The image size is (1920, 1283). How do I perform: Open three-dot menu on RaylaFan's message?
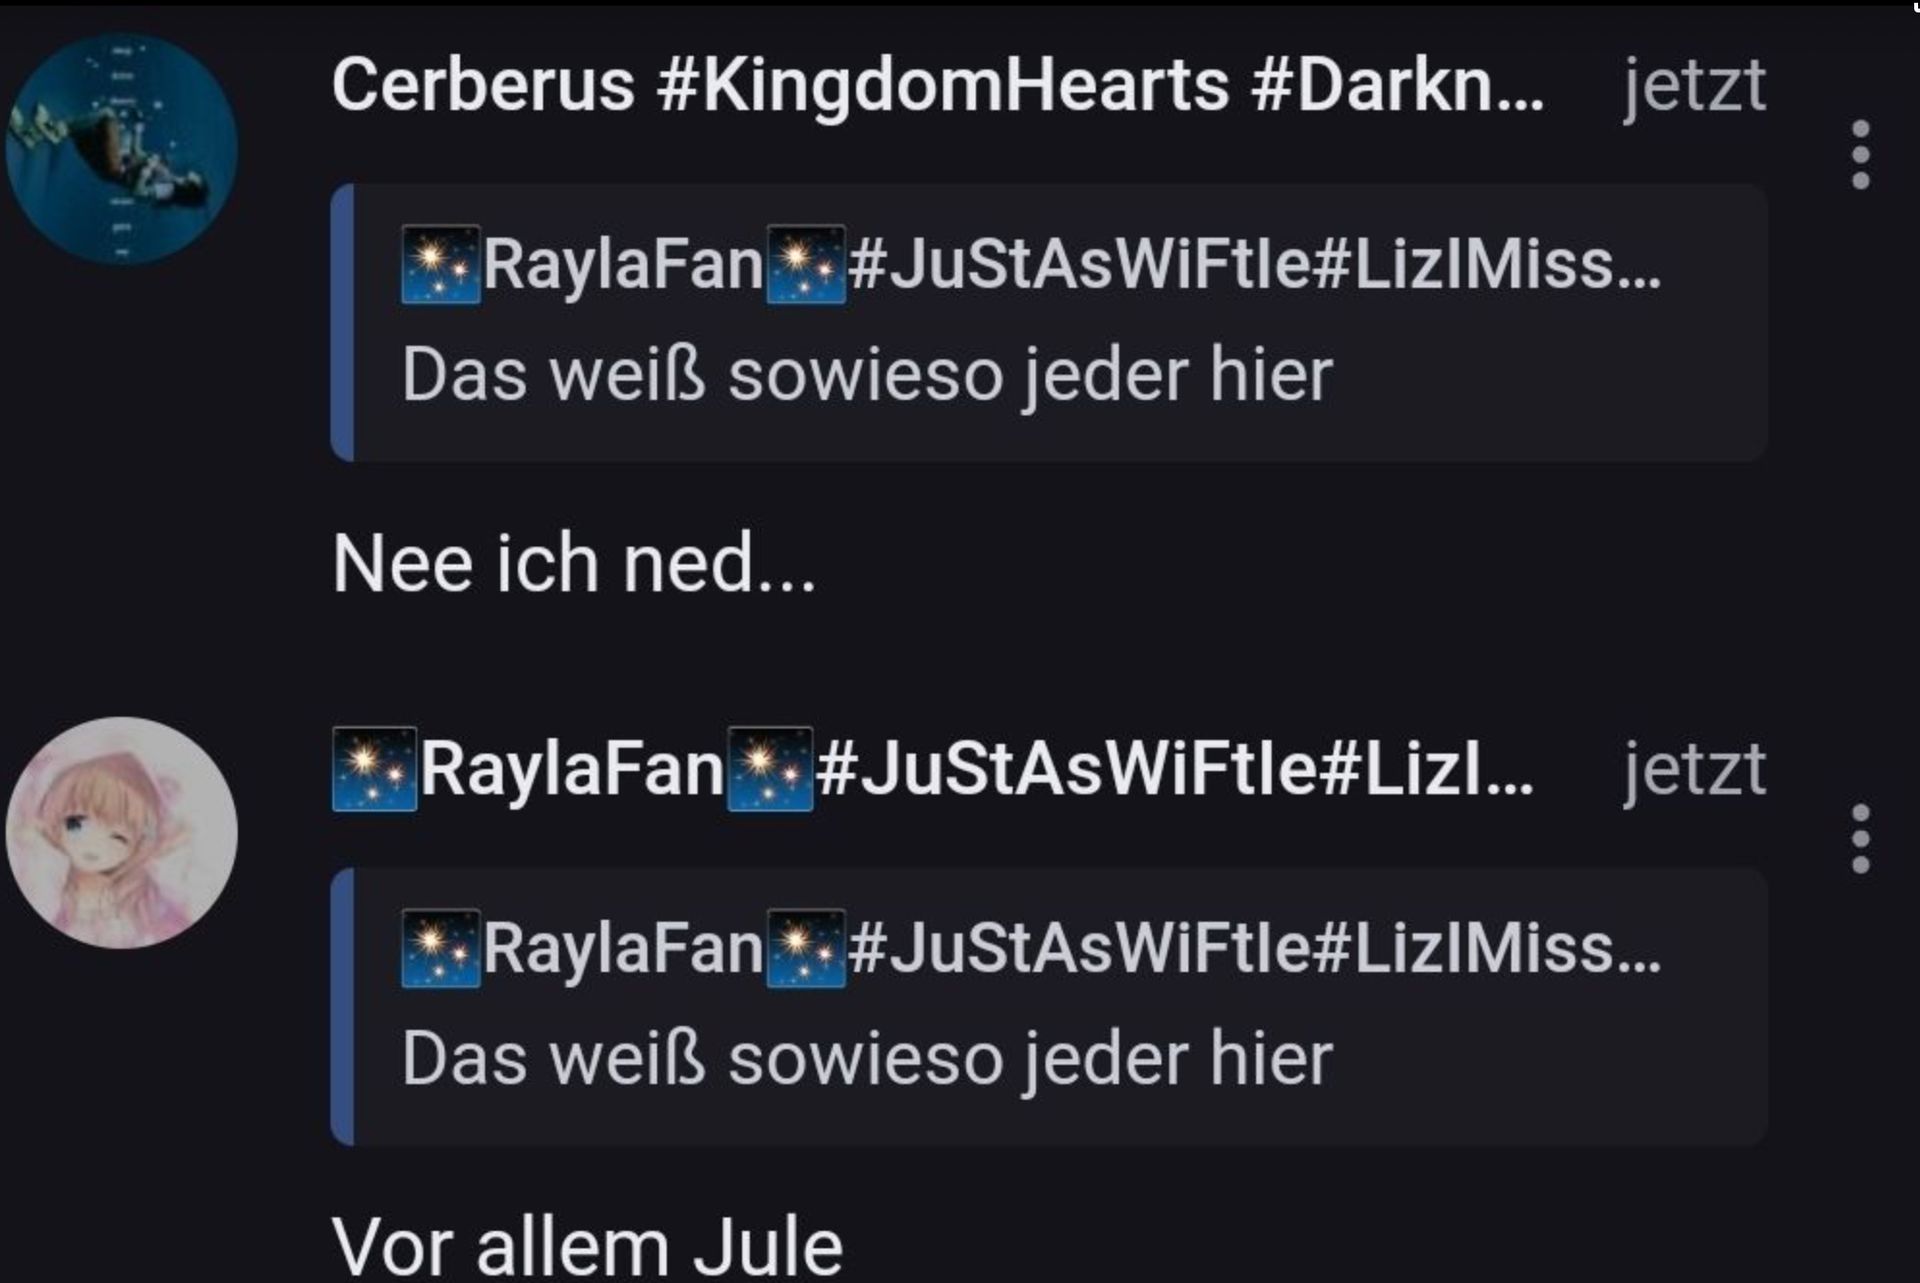pyautogui.click(x=1860, y=839)
